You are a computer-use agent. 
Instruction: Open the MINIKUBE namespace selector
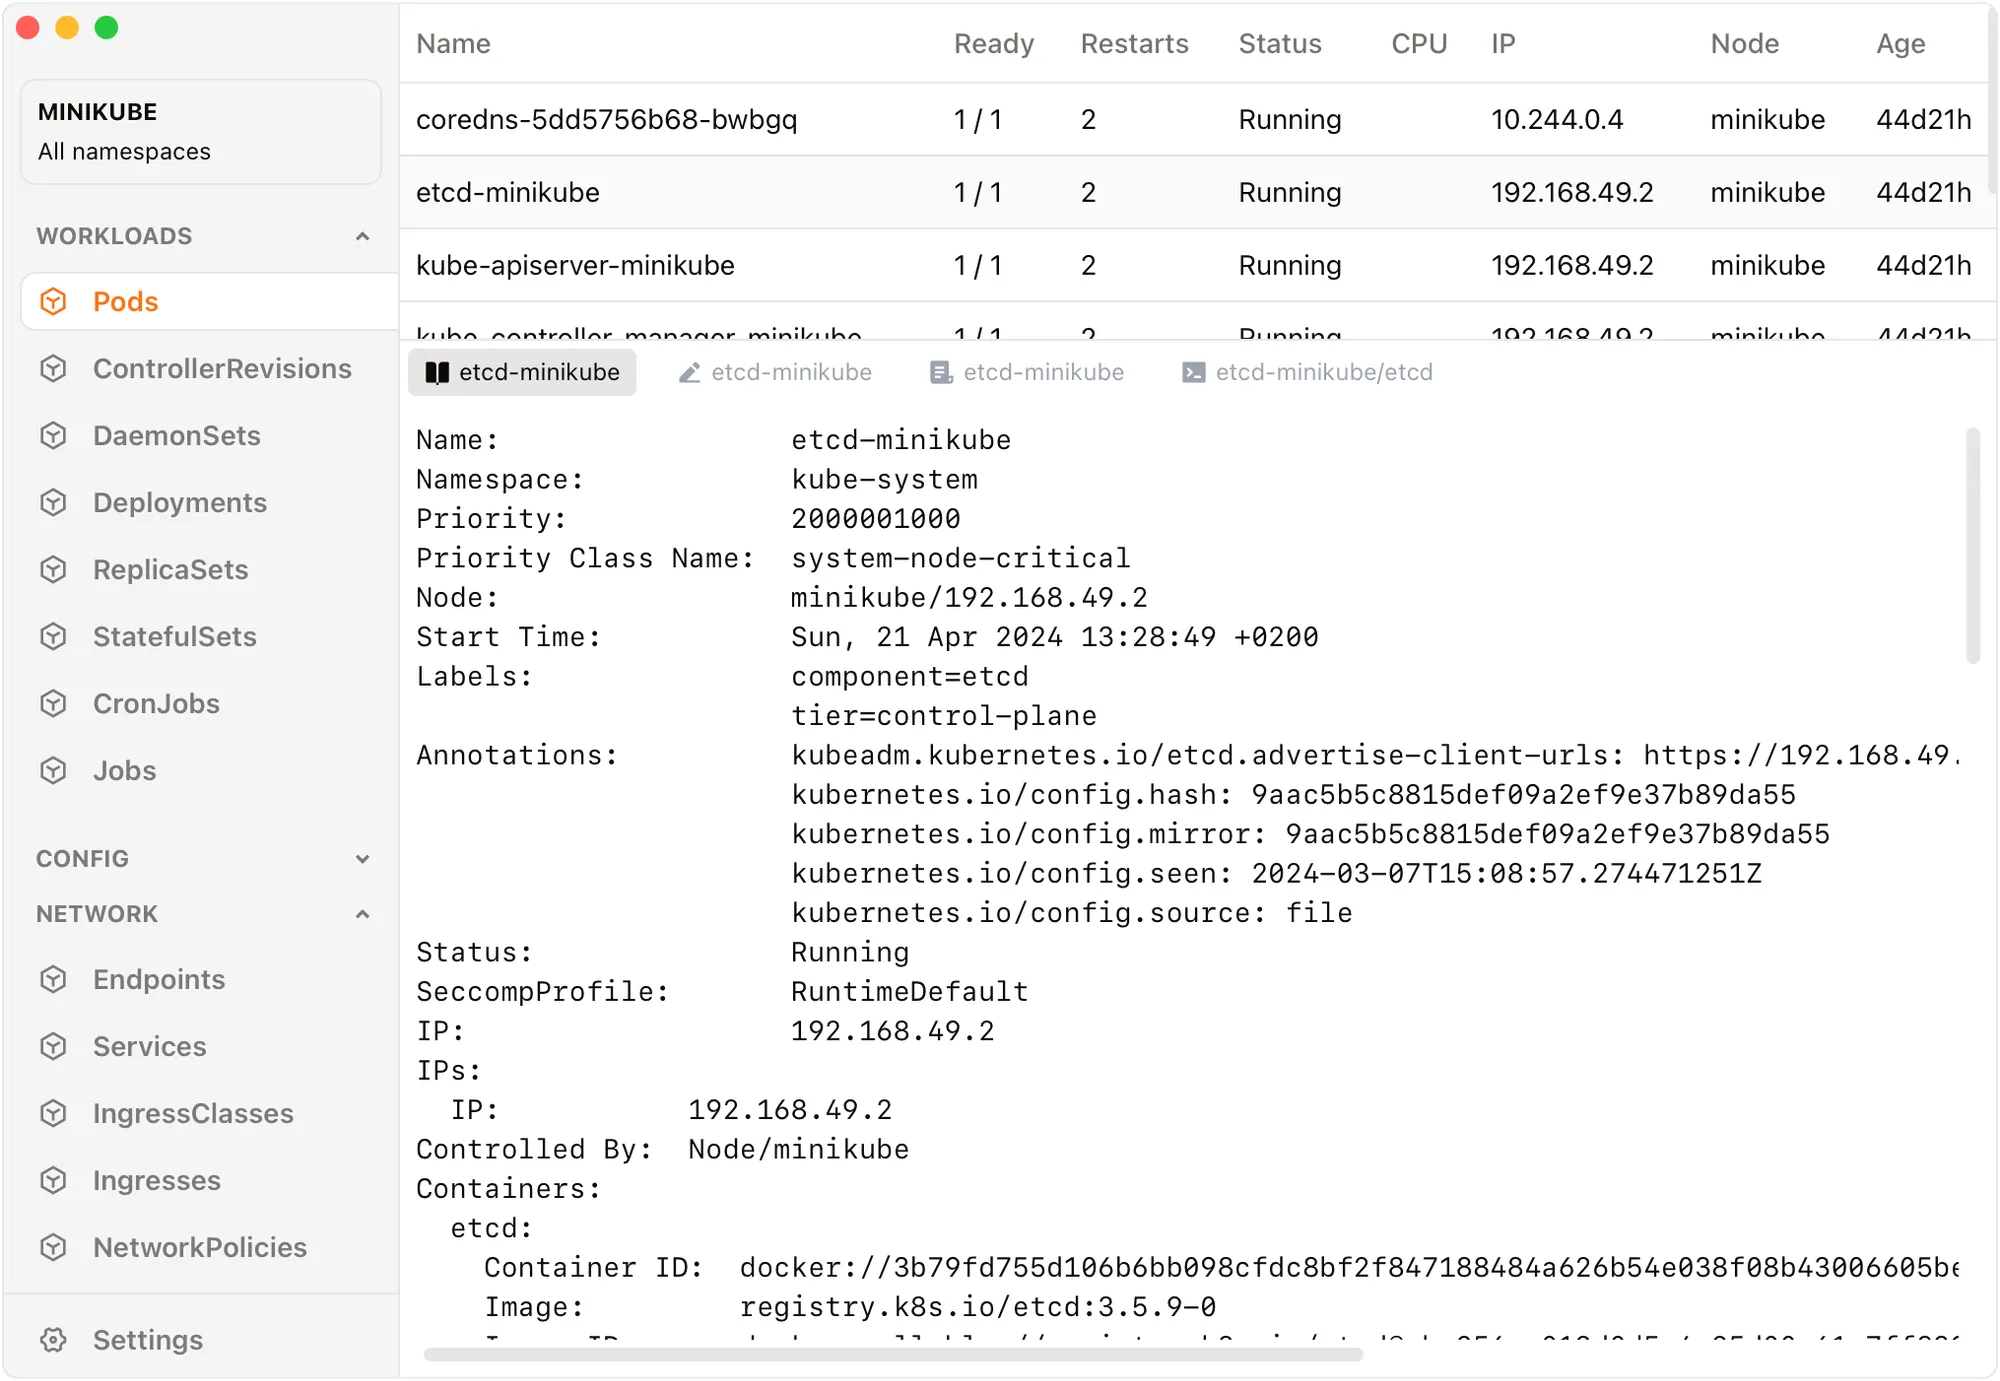[201, 131]
